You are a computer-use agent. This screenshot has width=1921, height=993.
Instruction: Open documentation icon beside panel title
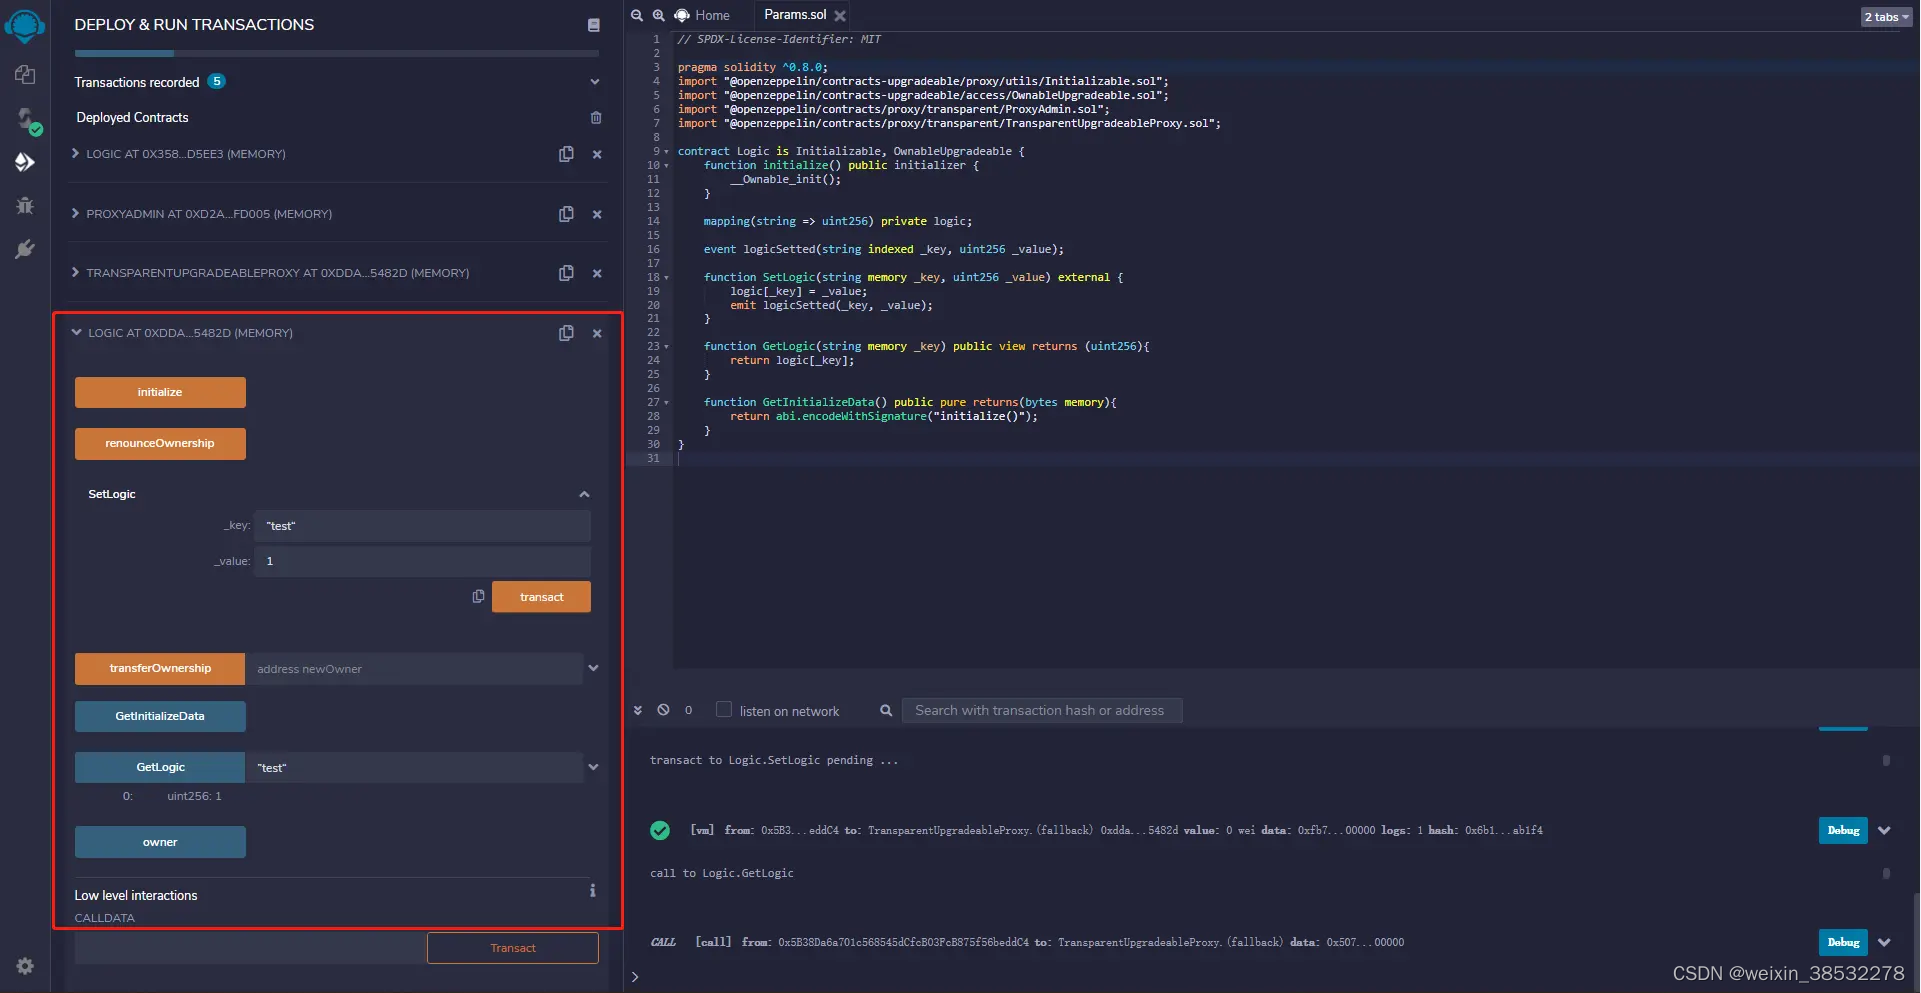click(593, 25)
